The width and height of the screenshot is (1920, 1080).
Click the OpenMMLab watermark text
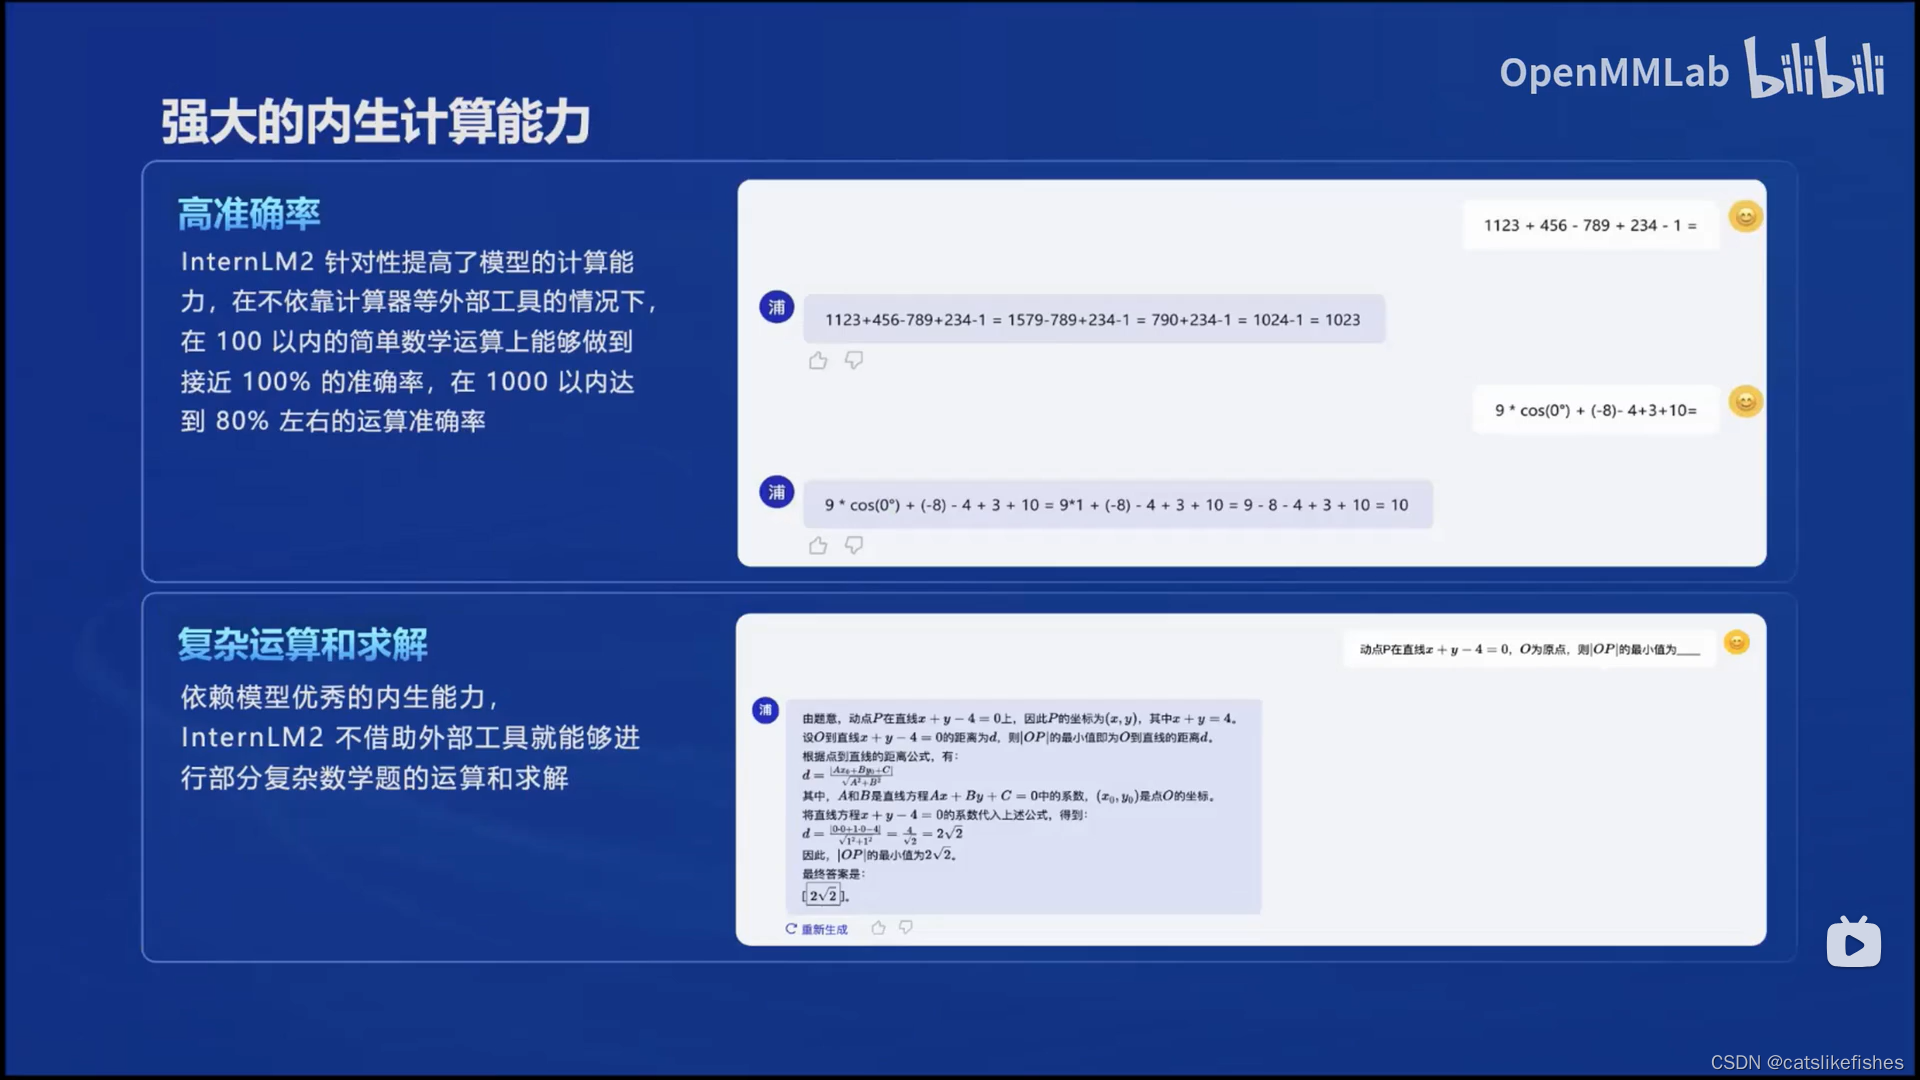coord(1613,72)
